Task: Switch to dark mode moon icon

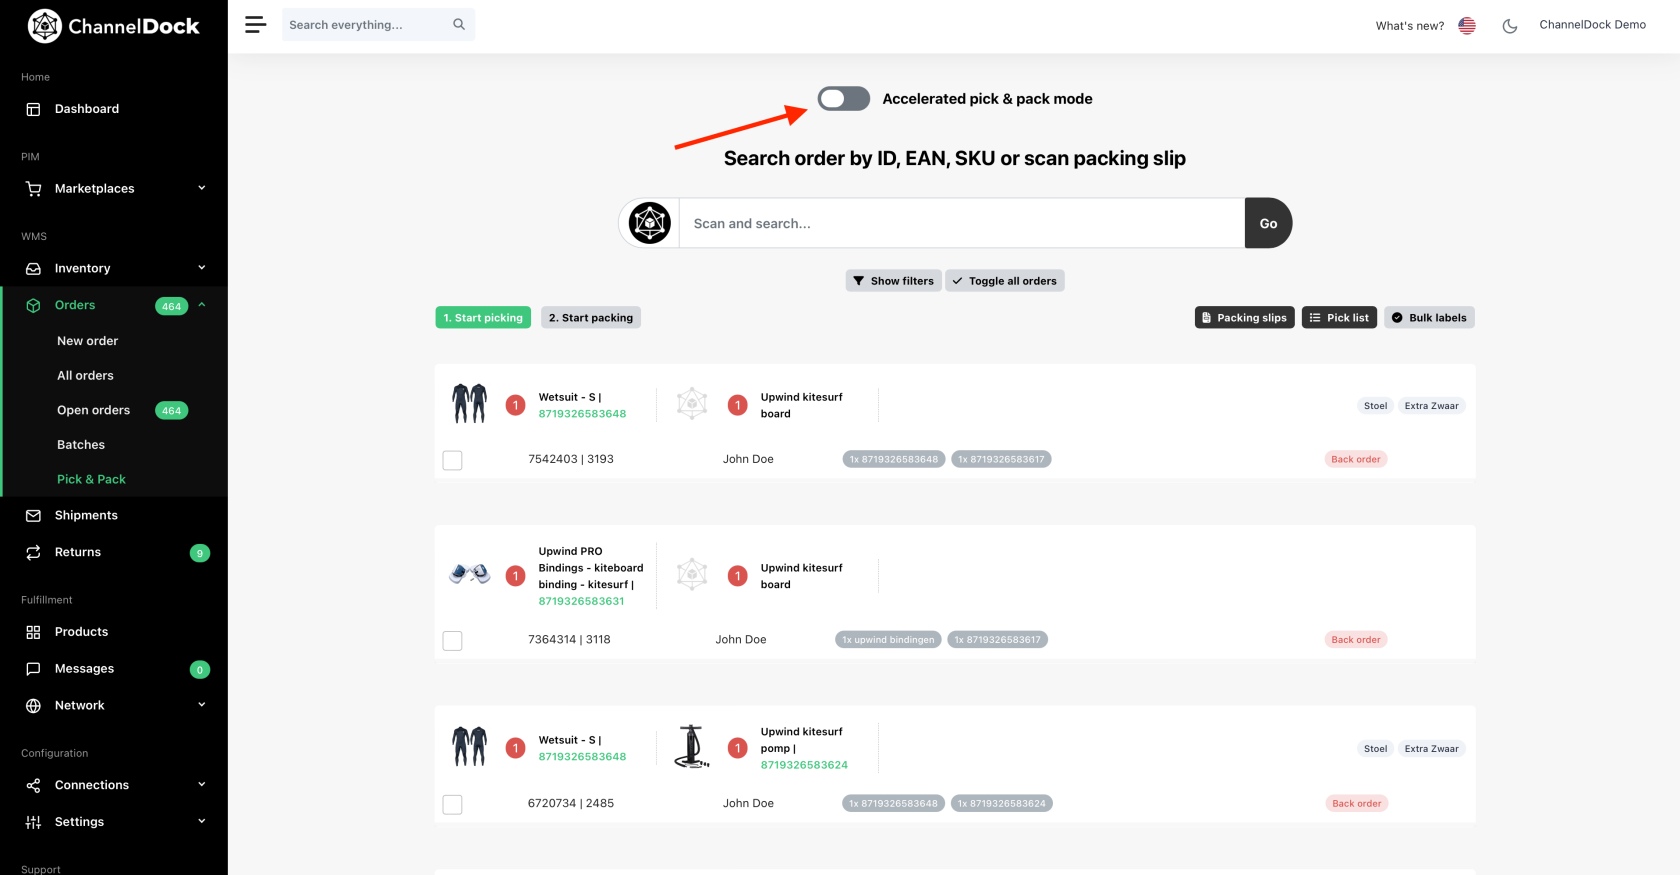Action: point(1510,26)
